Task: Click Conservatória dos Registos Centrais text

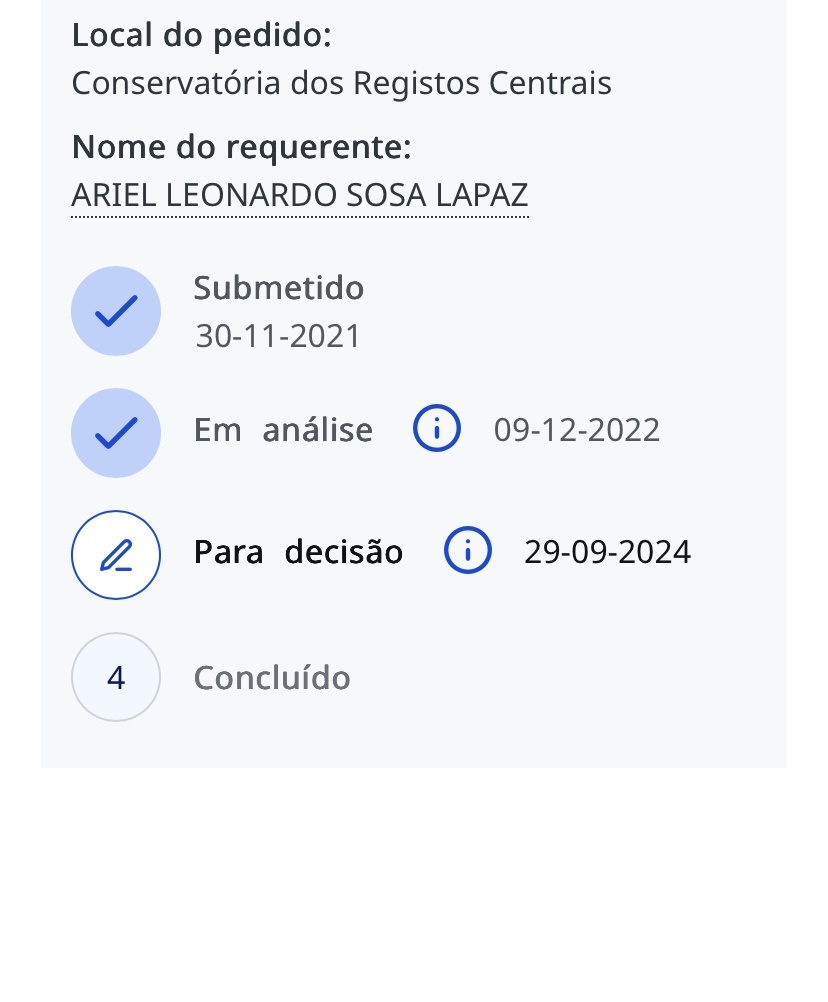Action: tap(341, 83)
